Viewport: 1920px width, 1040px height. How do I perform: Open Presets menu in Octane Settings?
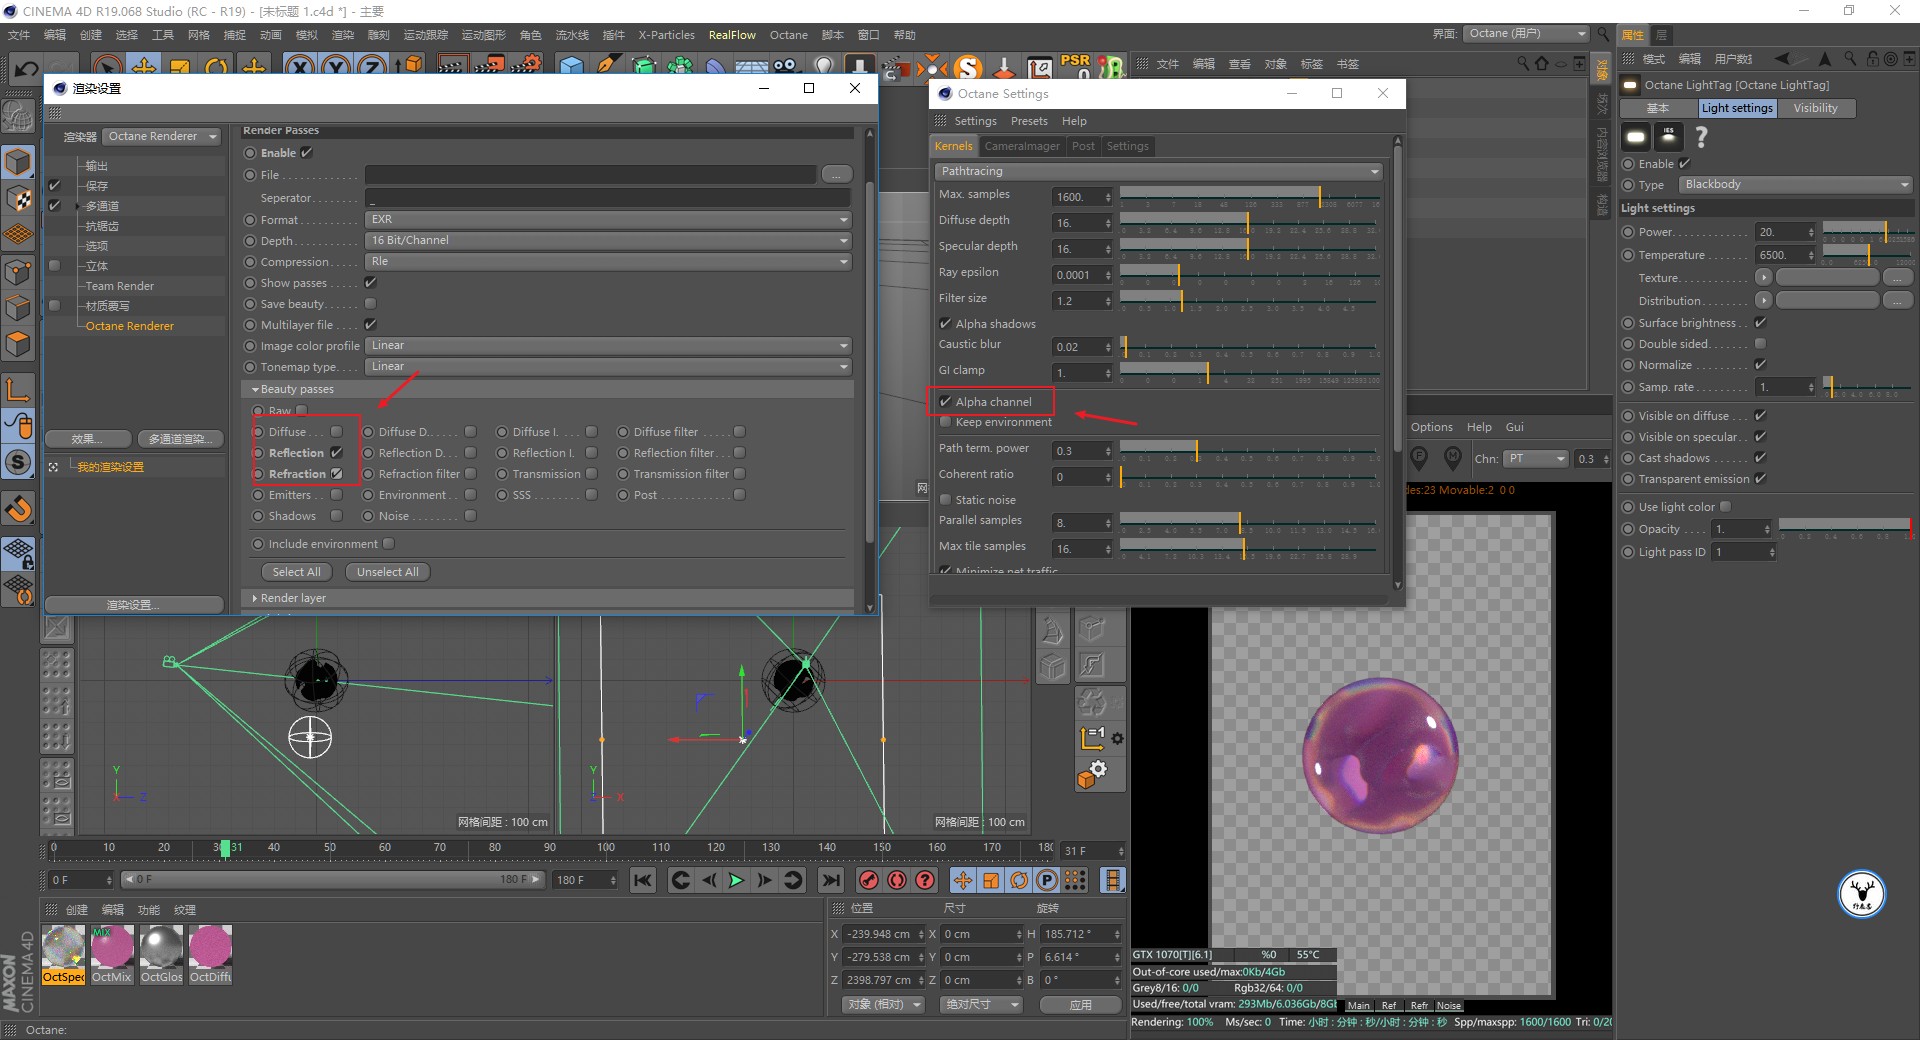(x=1029, y=121)
